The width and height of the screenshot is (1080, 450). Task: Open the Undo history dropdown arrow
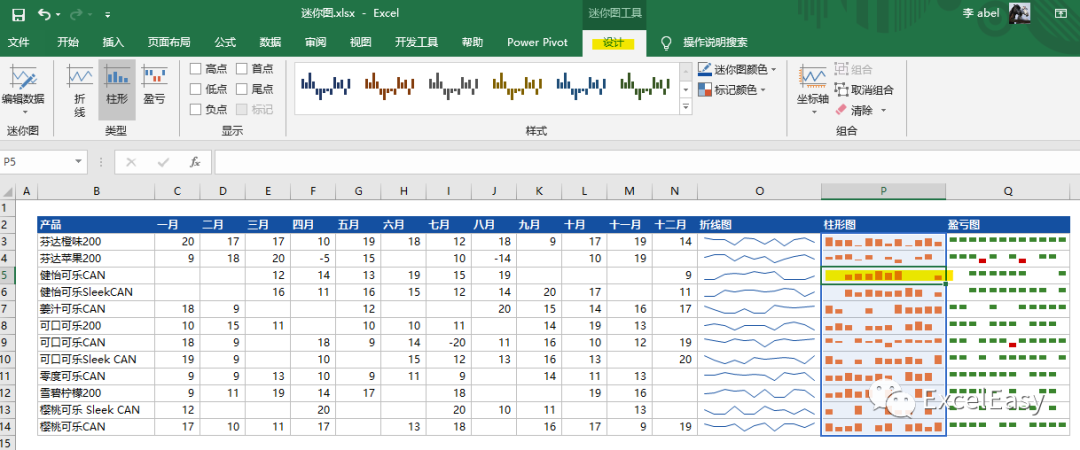(x=58, y=14)
